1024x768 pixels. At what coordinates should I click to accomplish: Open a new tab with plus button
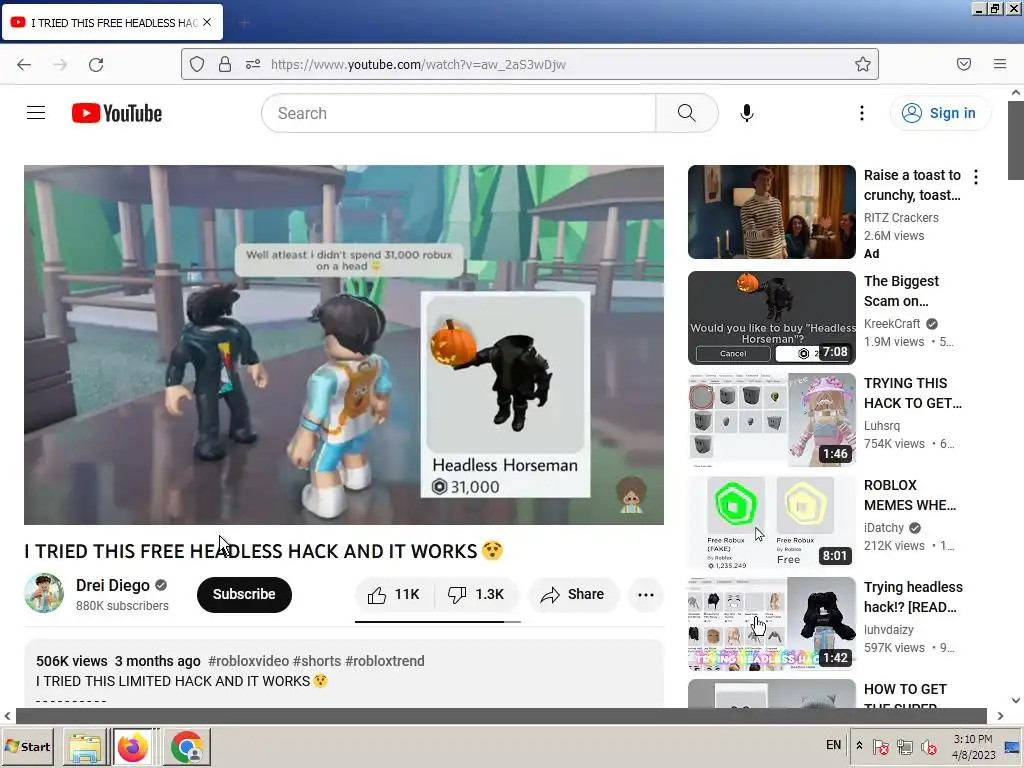[x=244, y=23]
